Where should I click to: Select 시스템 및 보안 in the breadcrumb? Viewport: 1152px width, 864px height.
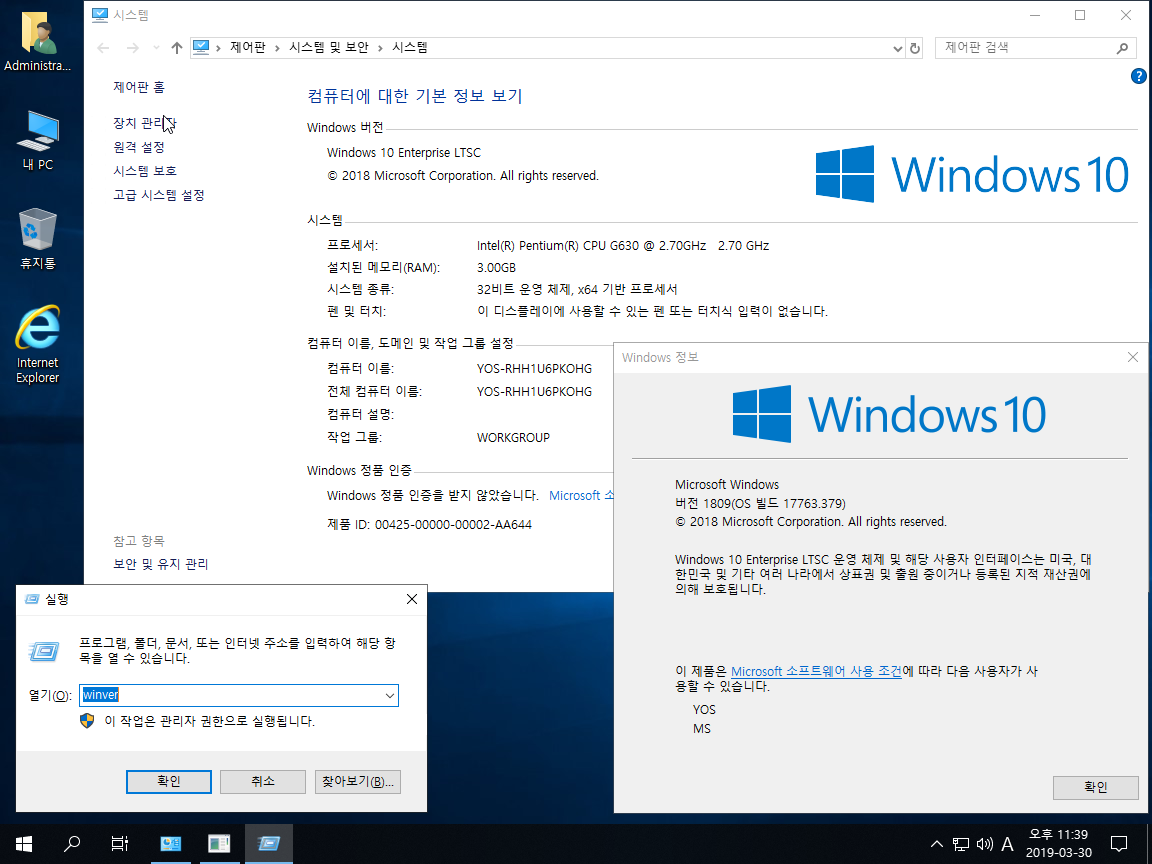pyautogui.click(x=328, y=48)
